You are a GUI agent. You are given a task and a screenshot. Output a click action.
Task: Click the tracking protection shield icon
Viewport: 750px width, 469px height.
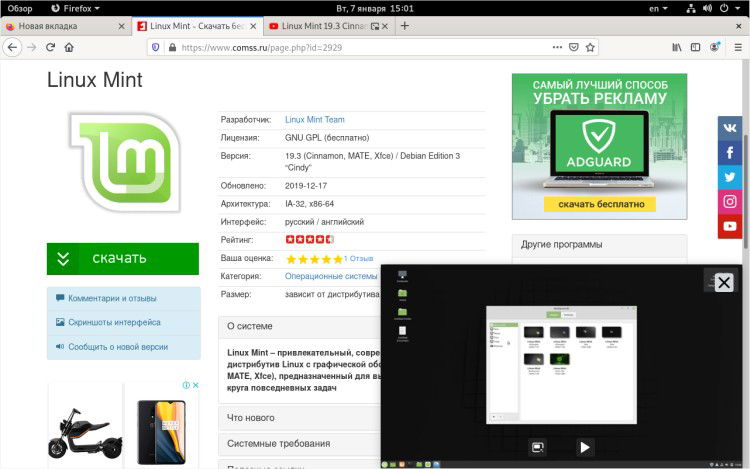(155, 47)
